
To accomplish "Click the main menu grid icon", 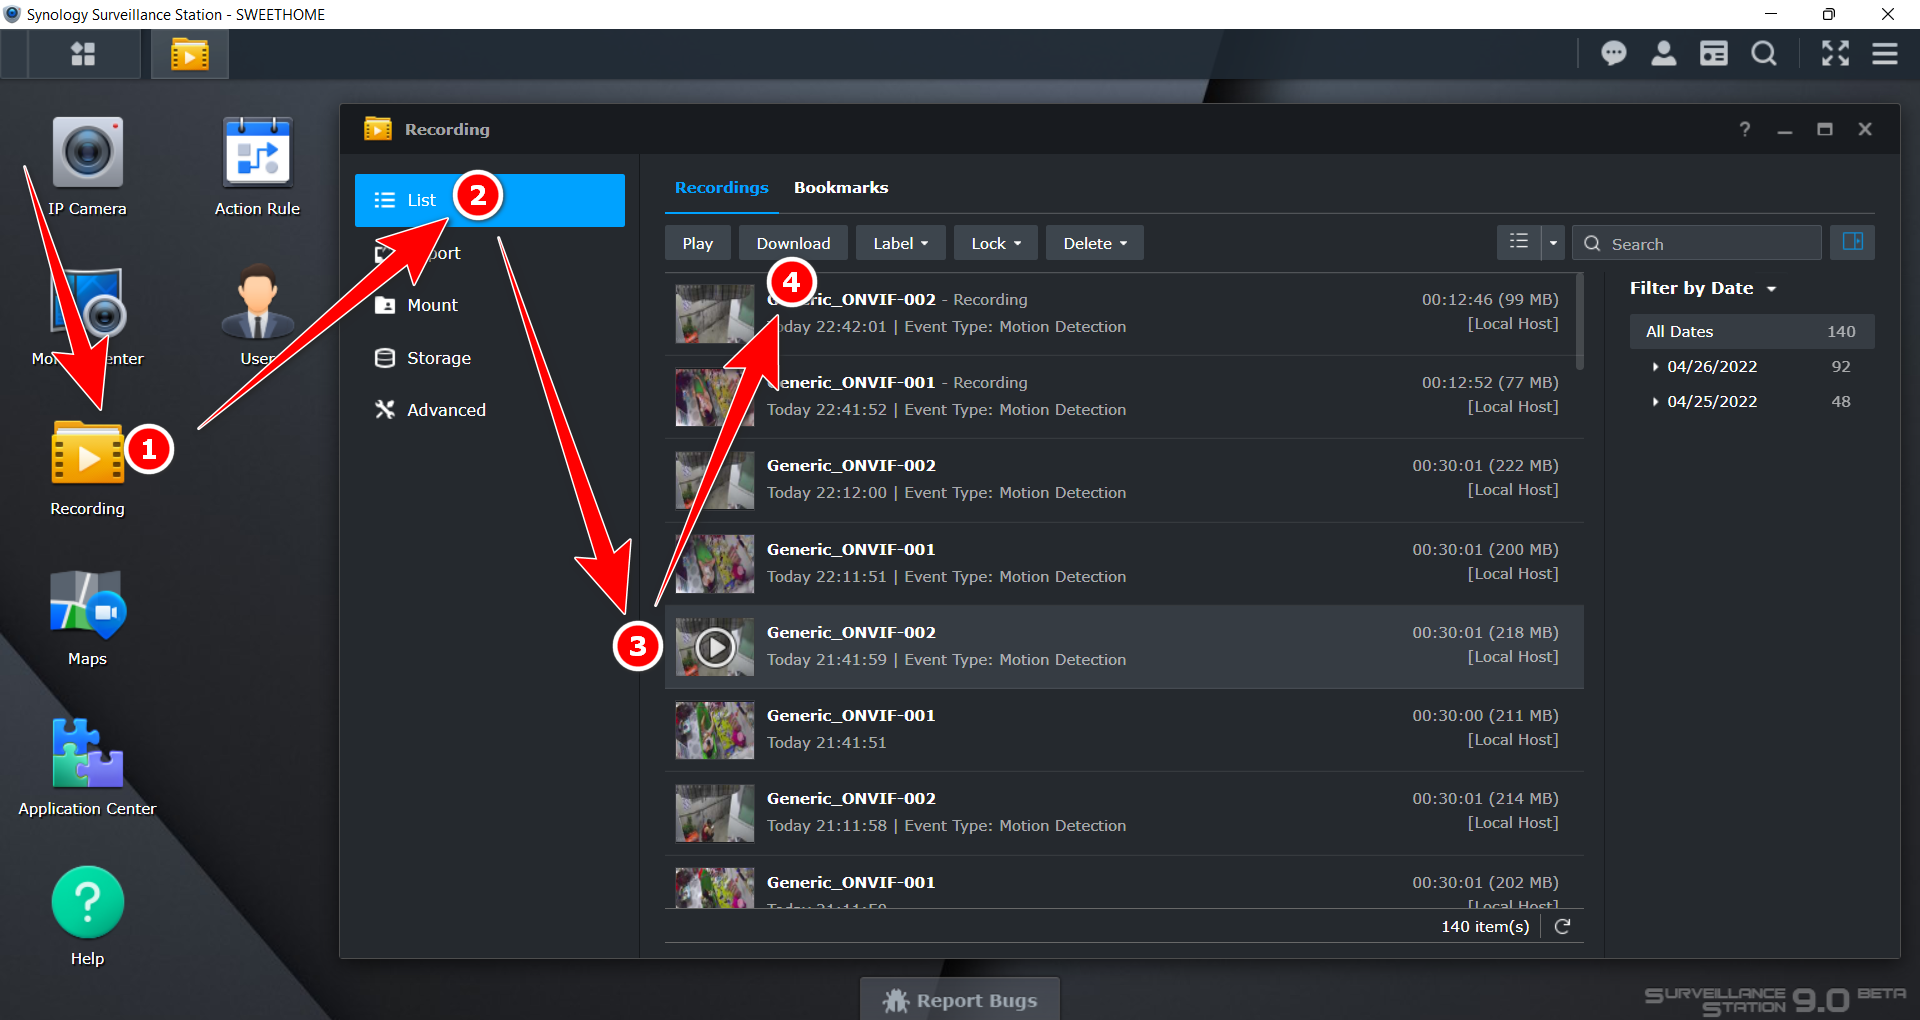I will point(83,54).
